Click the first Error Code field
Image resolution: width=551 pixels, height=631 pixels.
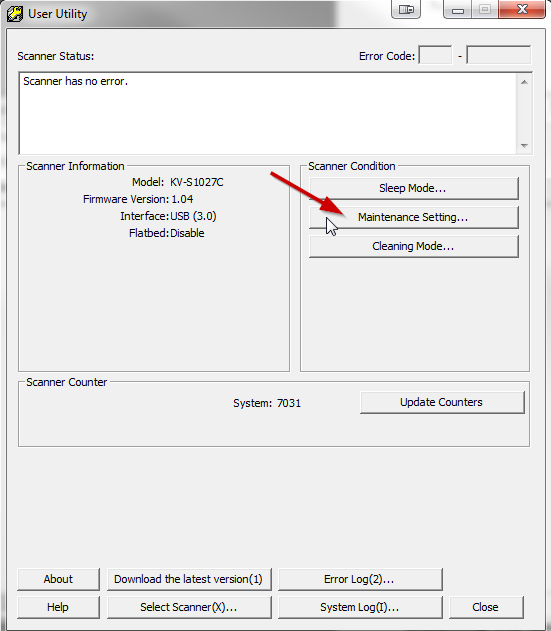click(435, 55)
